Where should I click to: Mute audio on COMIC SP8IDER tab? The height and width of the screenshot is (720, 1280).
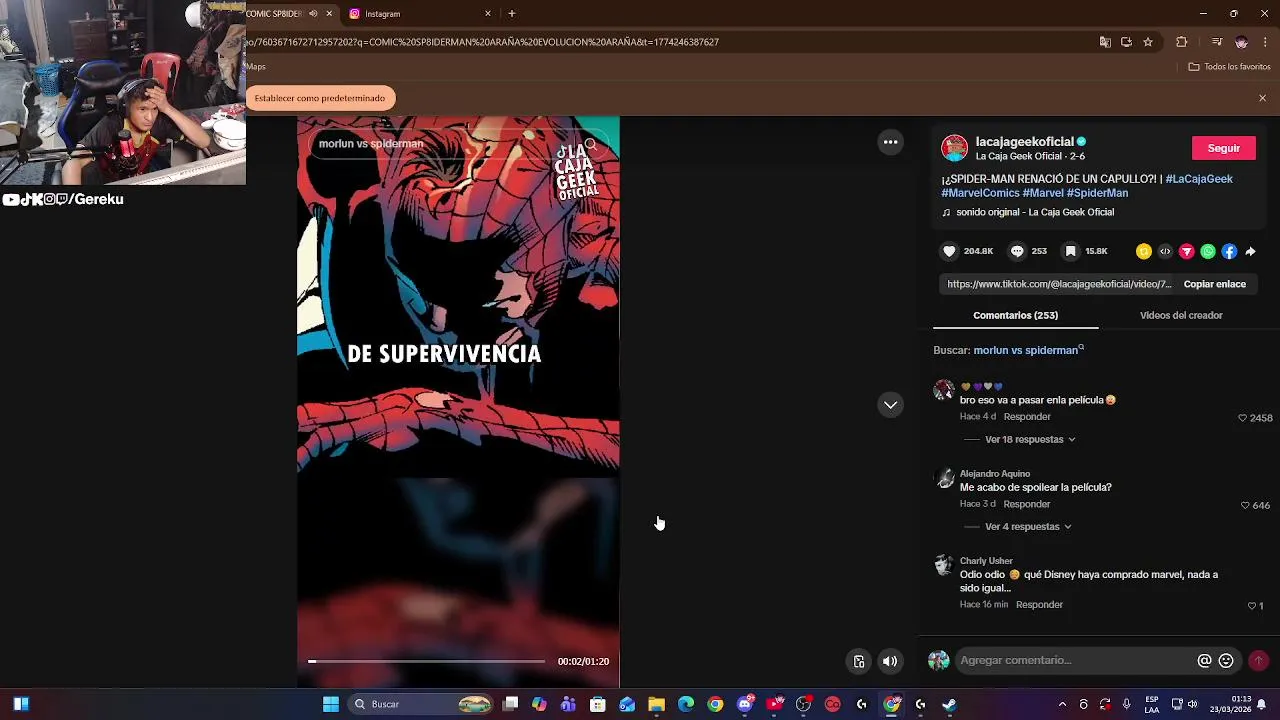[x=313, y=14]
